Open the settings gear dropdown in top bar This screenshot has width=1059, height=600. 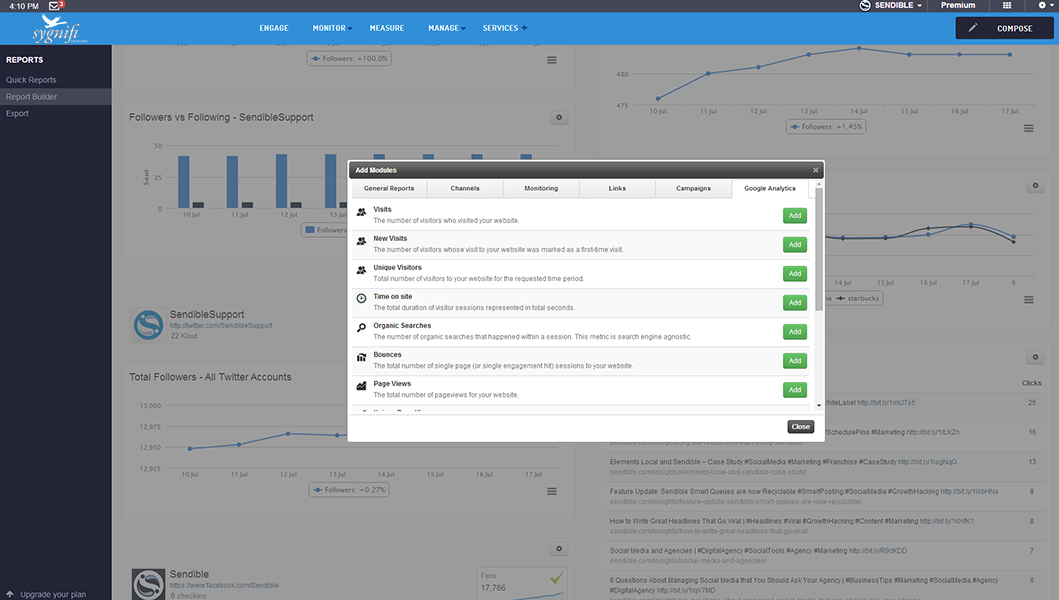(1043, 6)
